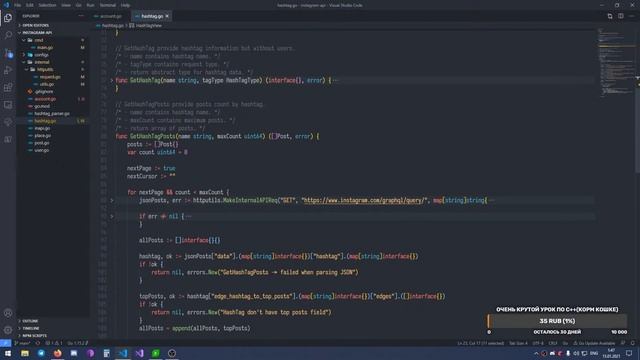The width and height of the screenshot is (640, 360).
Task: Open account.go in the explorer tree
Action: [x=45, y=99]
